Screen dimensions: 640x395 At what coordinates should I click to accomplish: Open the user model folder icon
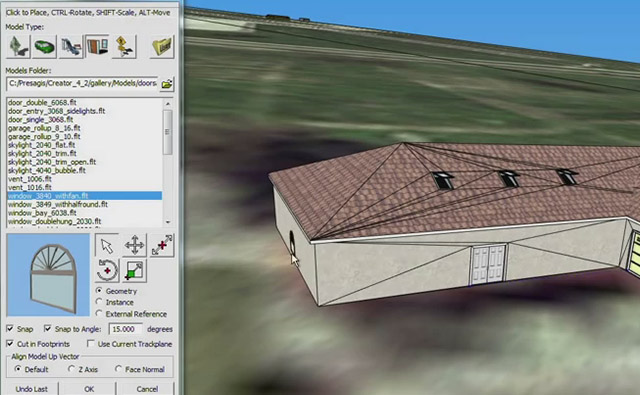(162, 47)
